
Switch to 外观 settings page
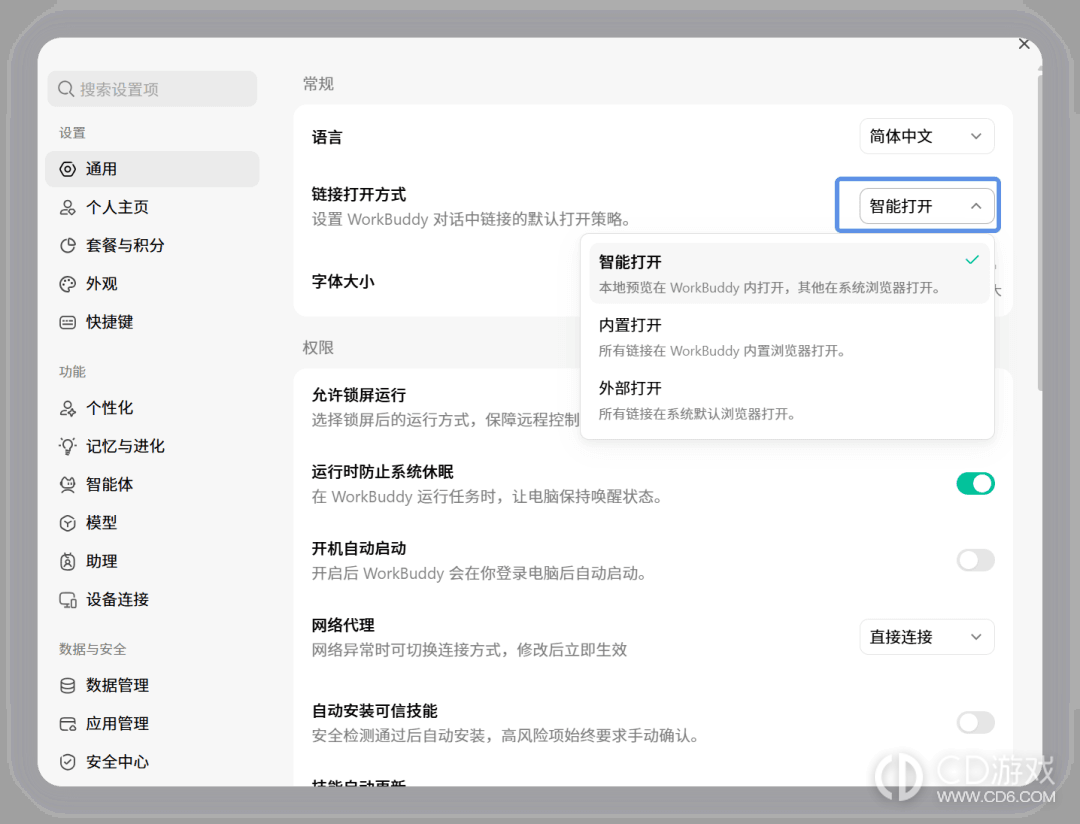click(x=152, y=284)
